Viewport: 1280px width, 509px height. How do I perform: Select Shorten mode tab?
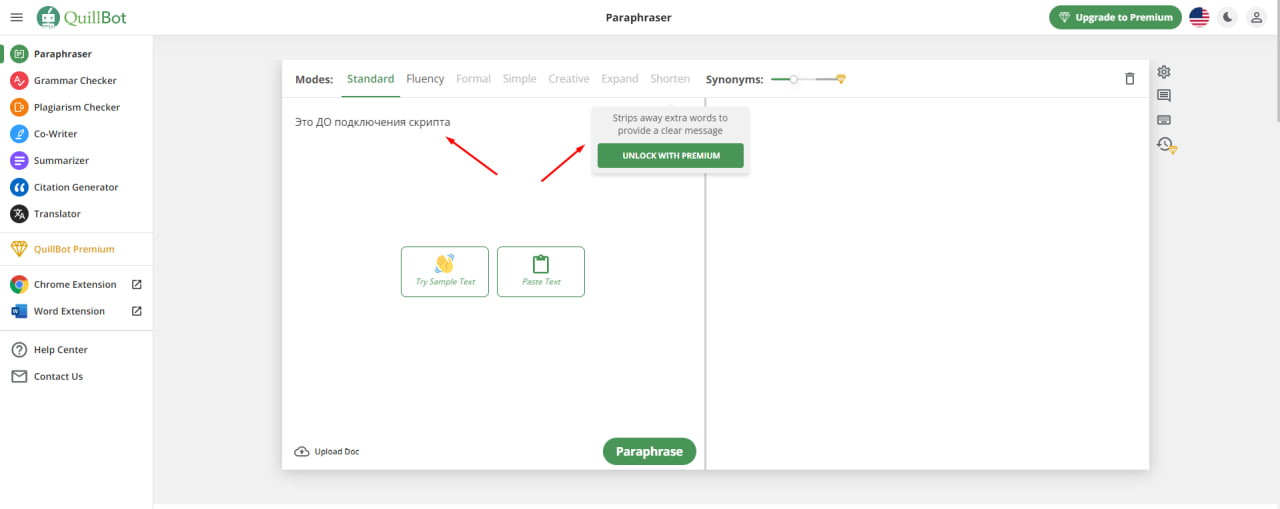pyautogui.click(x=670, y=79)
